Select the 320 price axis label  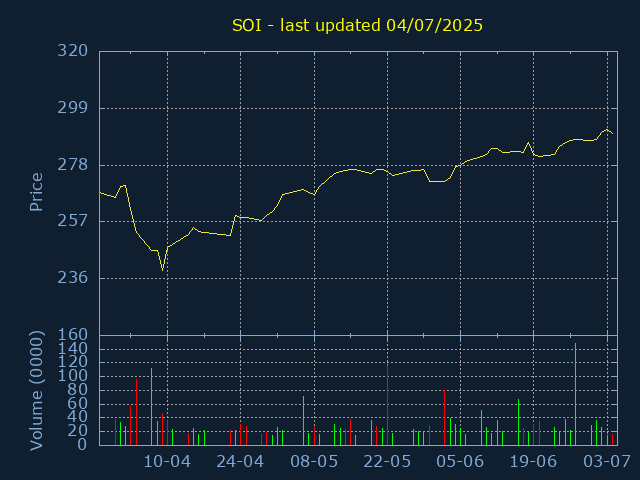[x=73, y=51]
